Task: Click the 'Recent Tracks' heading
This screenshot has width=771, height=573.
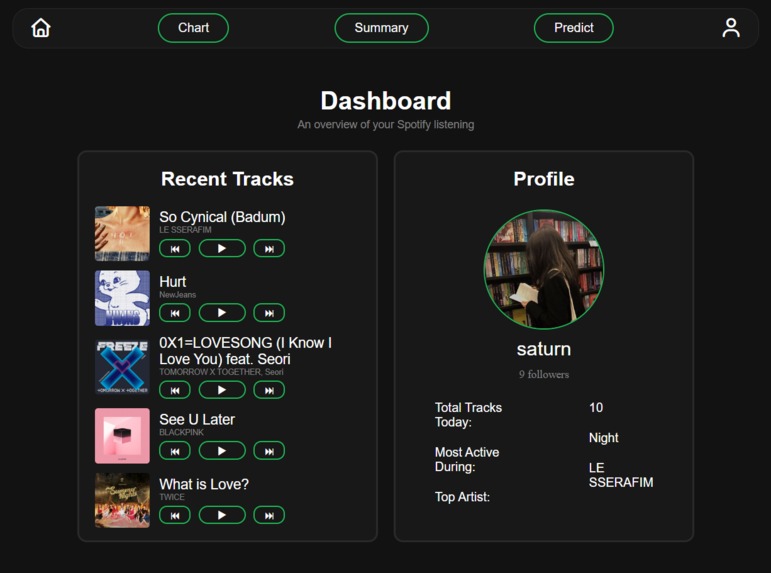Action: [227, 179]
